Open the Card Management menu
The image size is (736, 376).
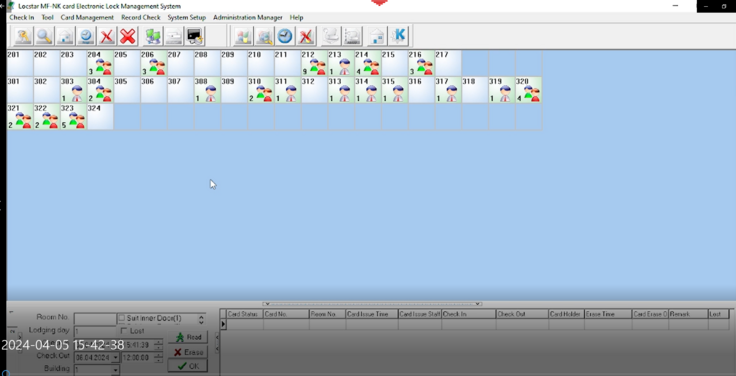click(x=87, y=17)
